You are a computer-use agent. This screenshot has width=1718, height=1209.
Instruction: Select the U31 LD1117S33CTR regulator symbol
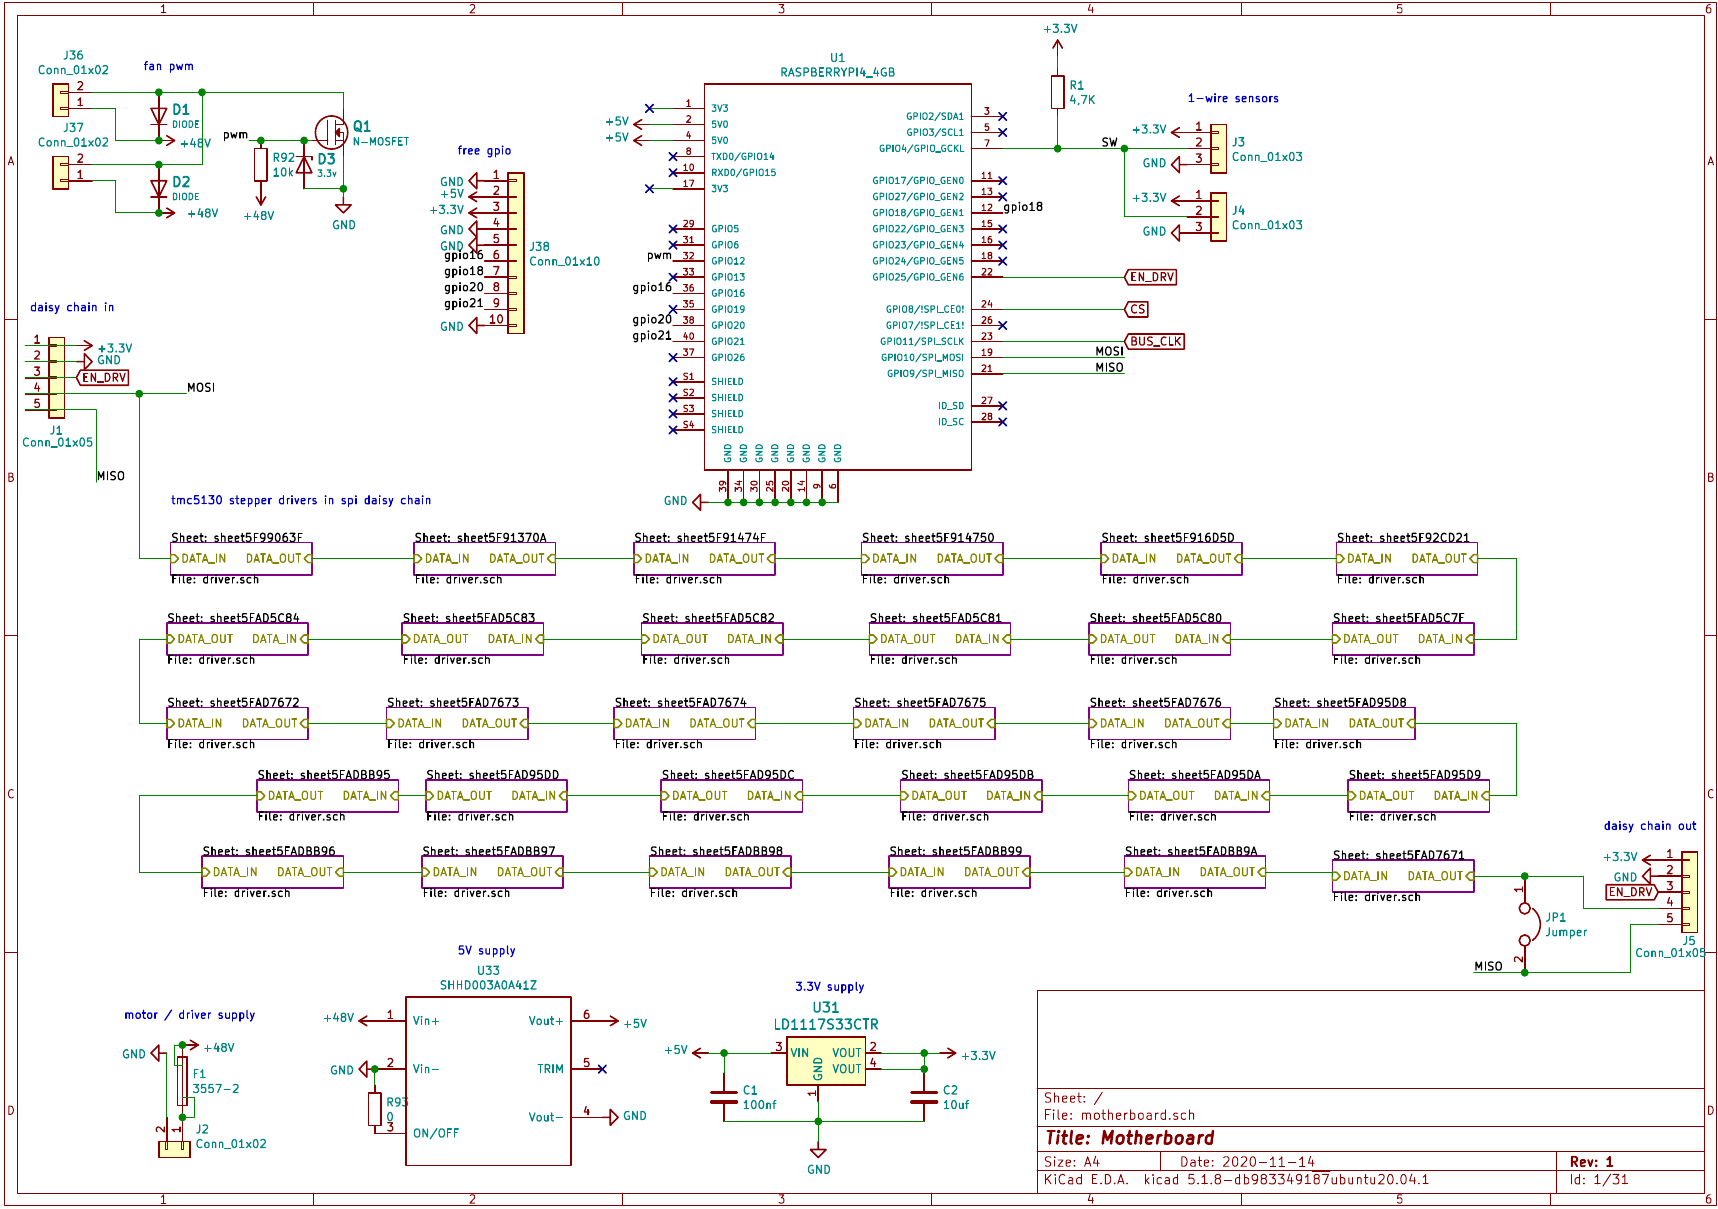(824, 1061)
